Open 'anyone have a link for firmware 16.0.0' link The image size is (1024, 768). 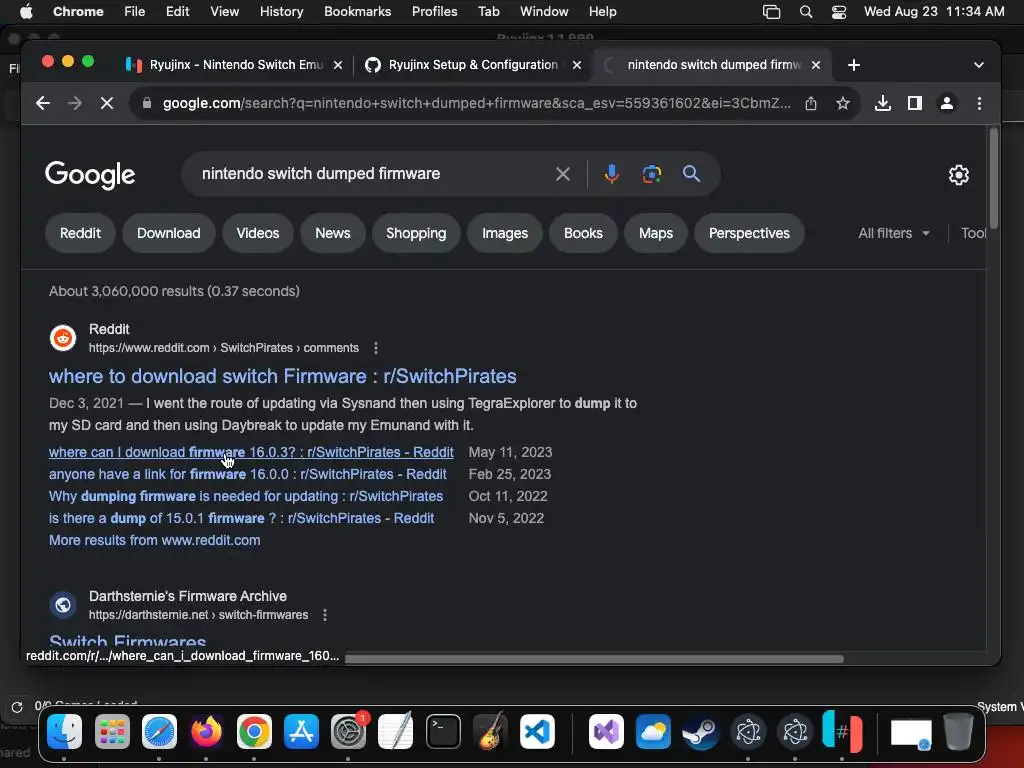pyautogui.click(x=248, y=474)
